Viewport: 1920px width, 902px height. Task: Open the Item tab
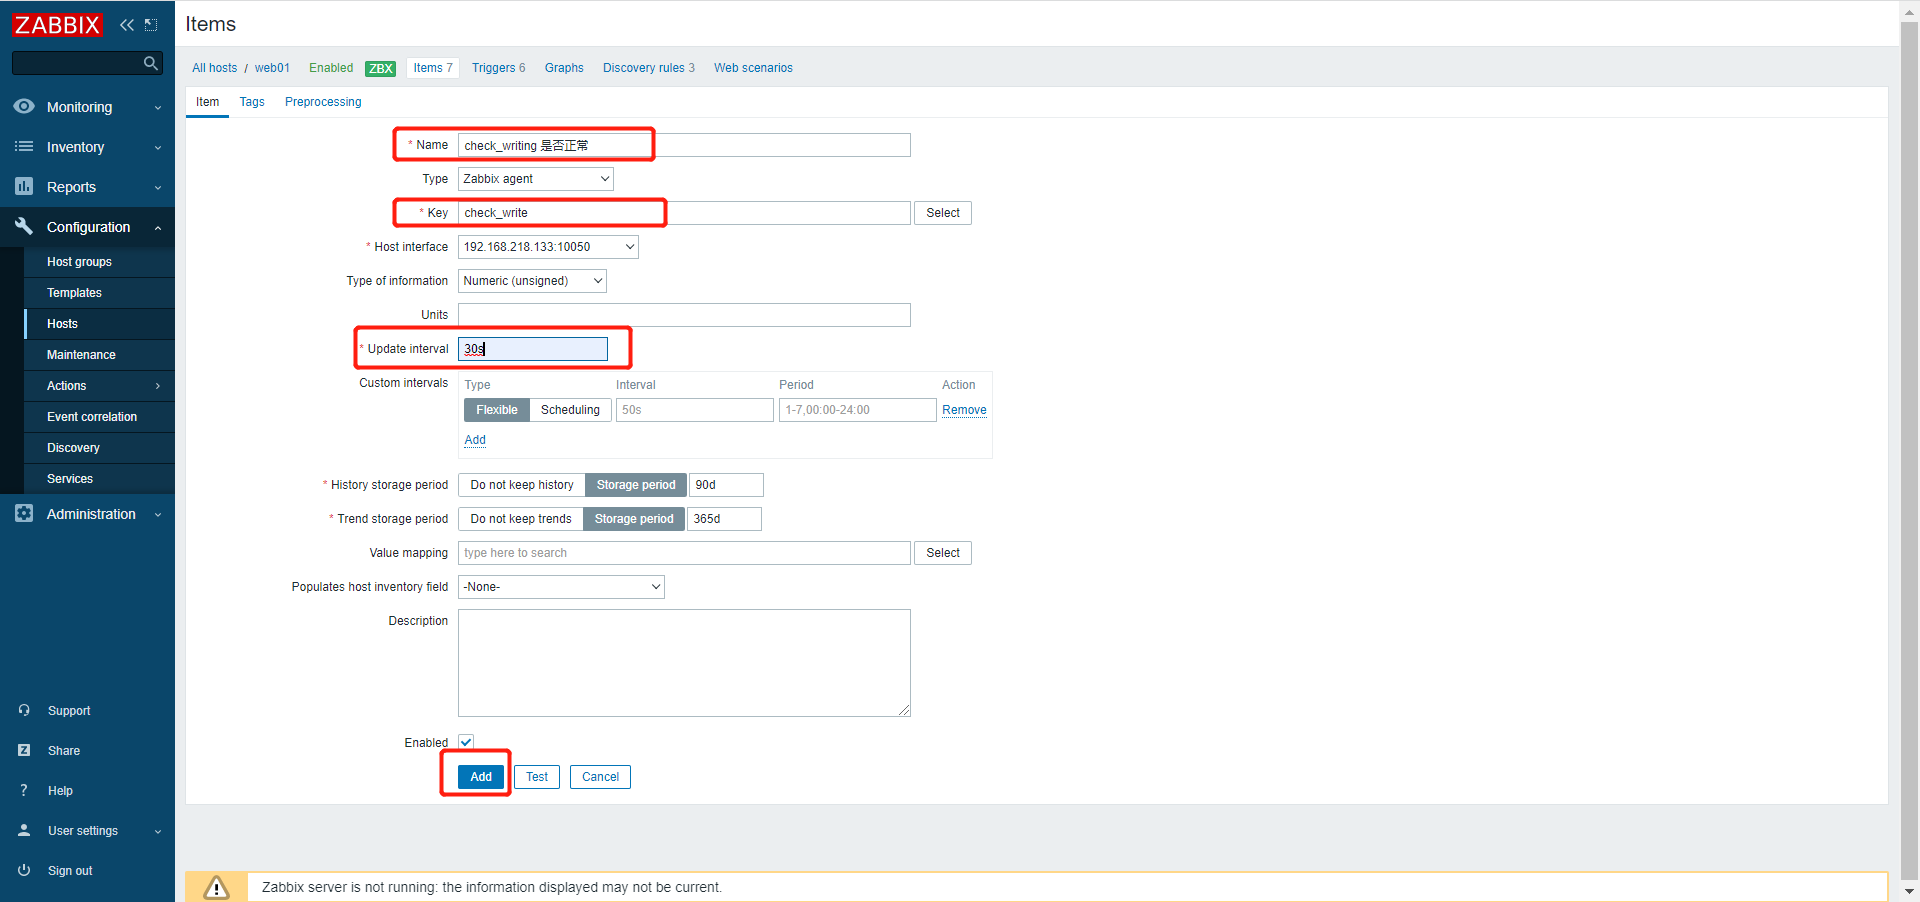click(207, 102)
